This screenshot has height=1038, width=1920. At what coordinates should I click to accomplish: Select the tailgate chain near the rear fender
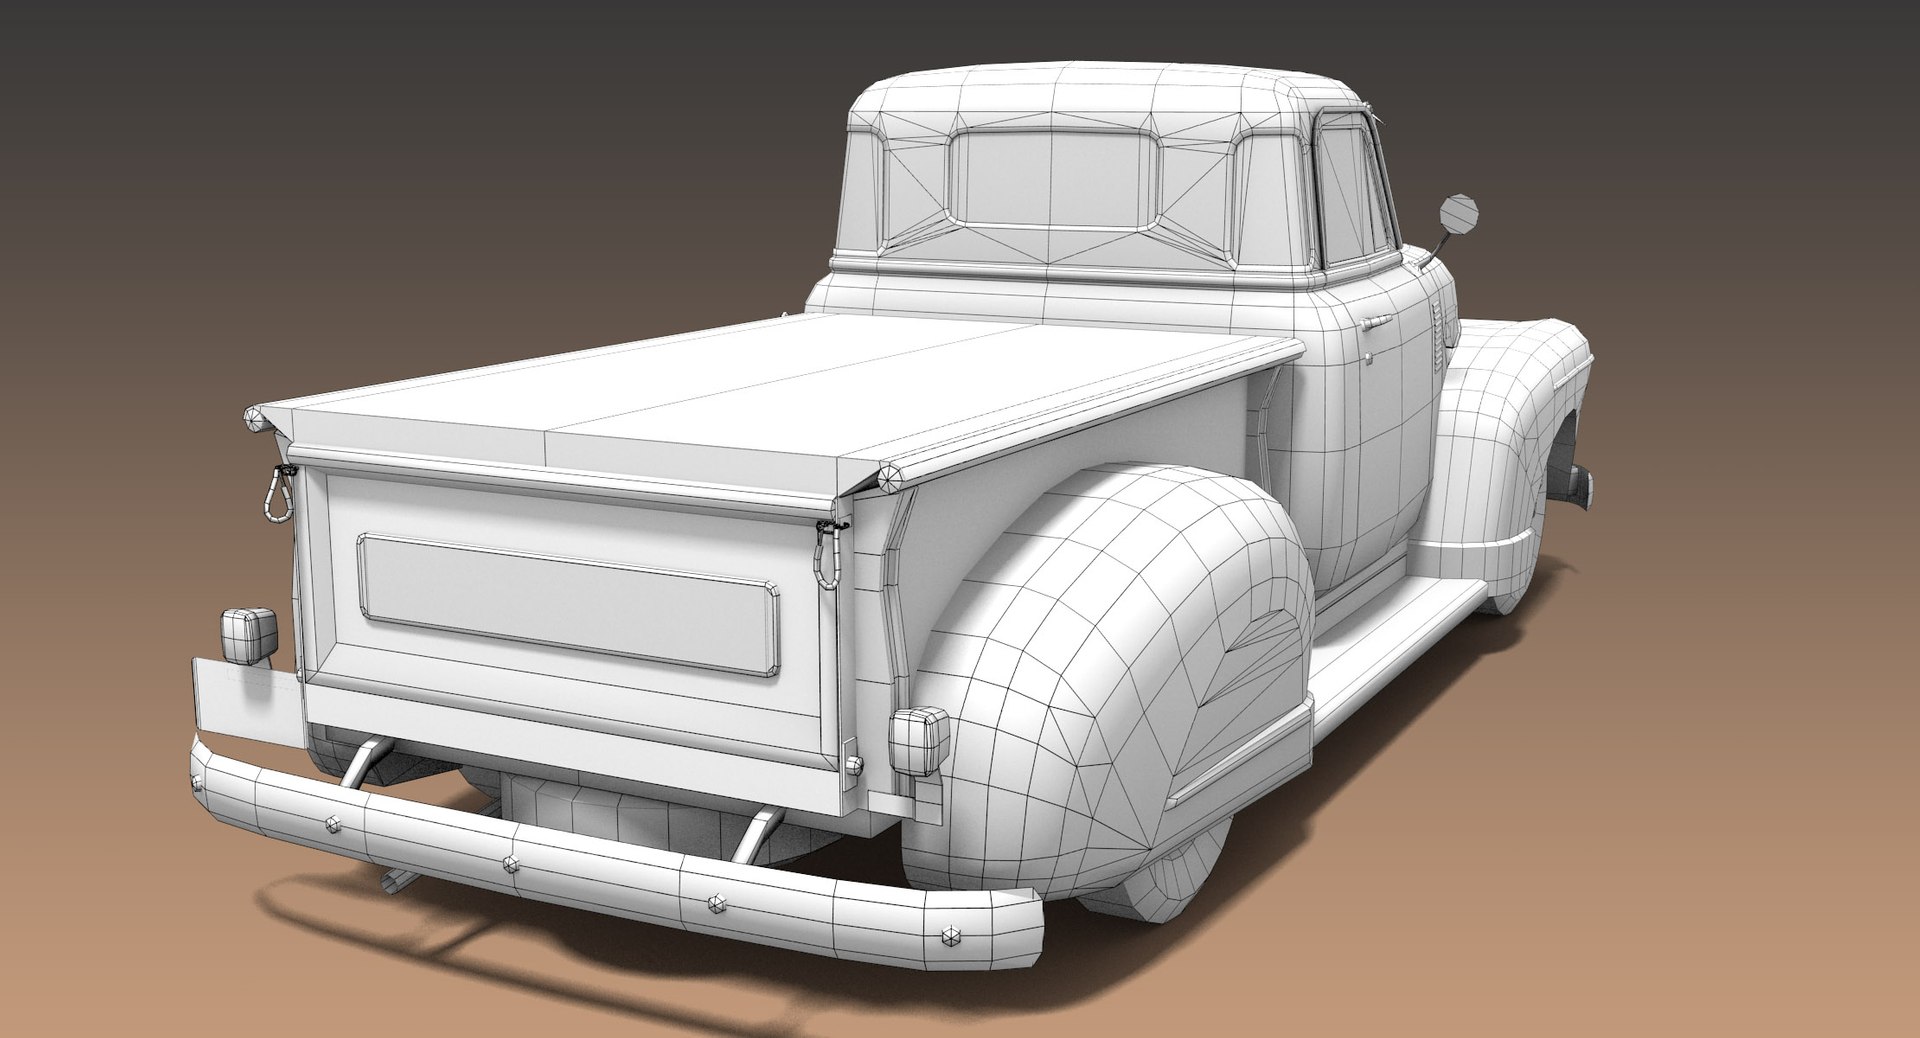coord(830,555)
